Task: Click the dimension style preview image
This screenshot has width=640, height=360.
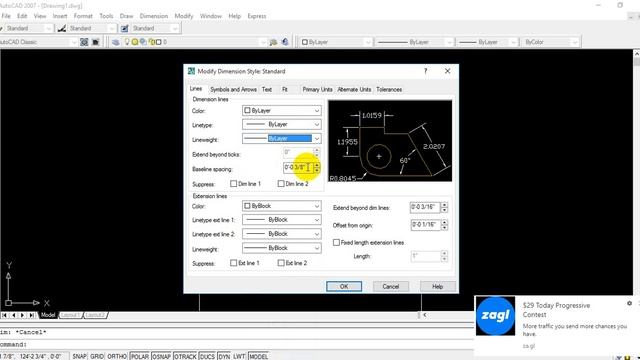Action: (x=390, y=141)
